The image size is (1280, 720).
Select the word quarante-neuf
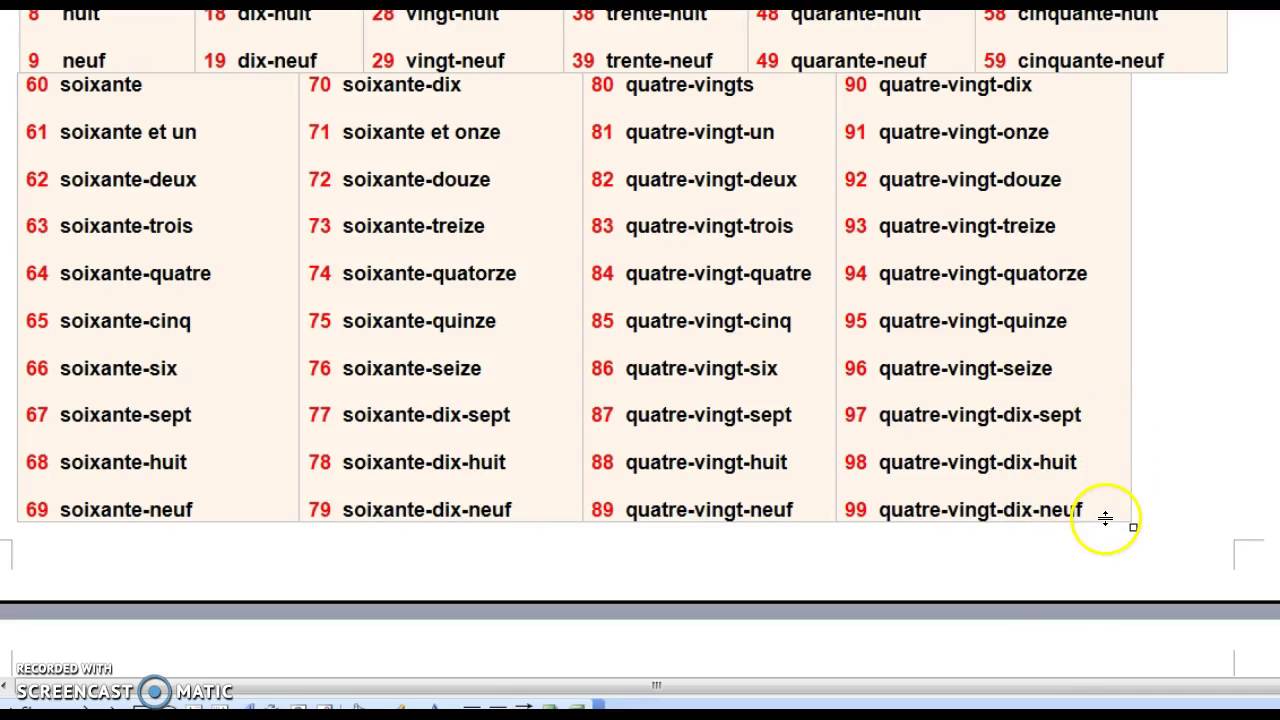pos(858,61)
